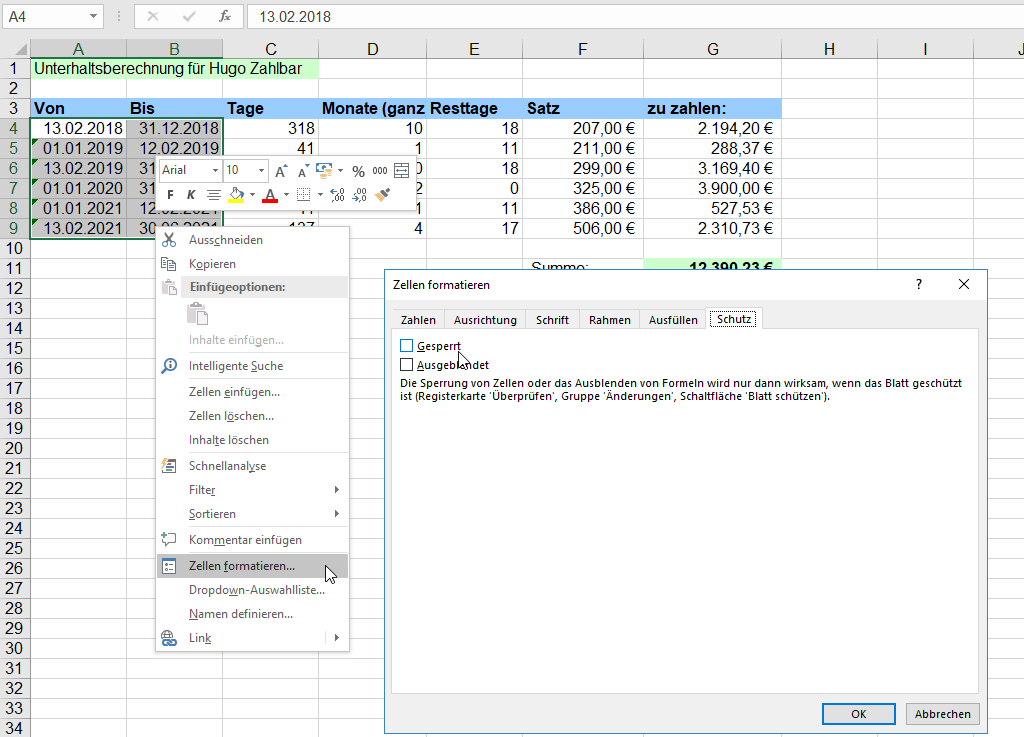
Task: Open the Arial font name dropdown
Action: coord(214,171)
